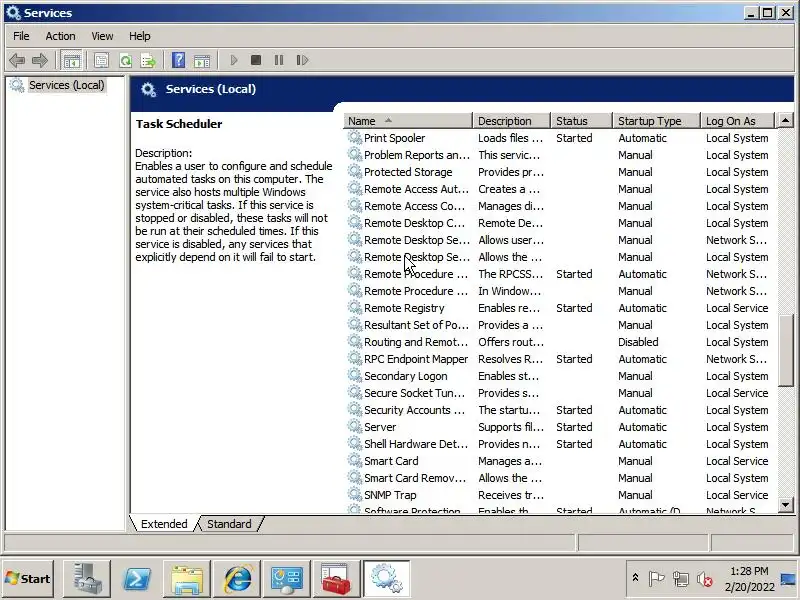Select the Remote Desktop C... service
This screenshot has height=600, width=800.
[x=560, y=223]
